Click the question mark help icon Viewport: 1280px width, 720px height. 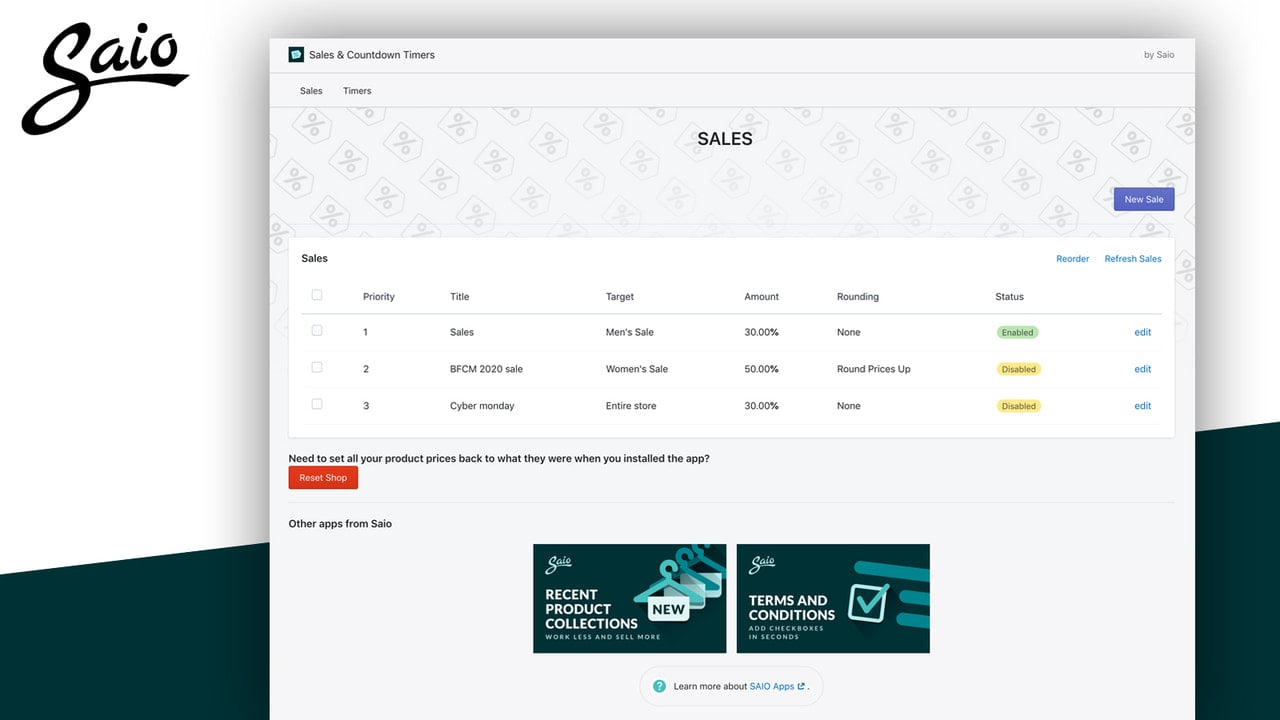click(x=659, y=686)
